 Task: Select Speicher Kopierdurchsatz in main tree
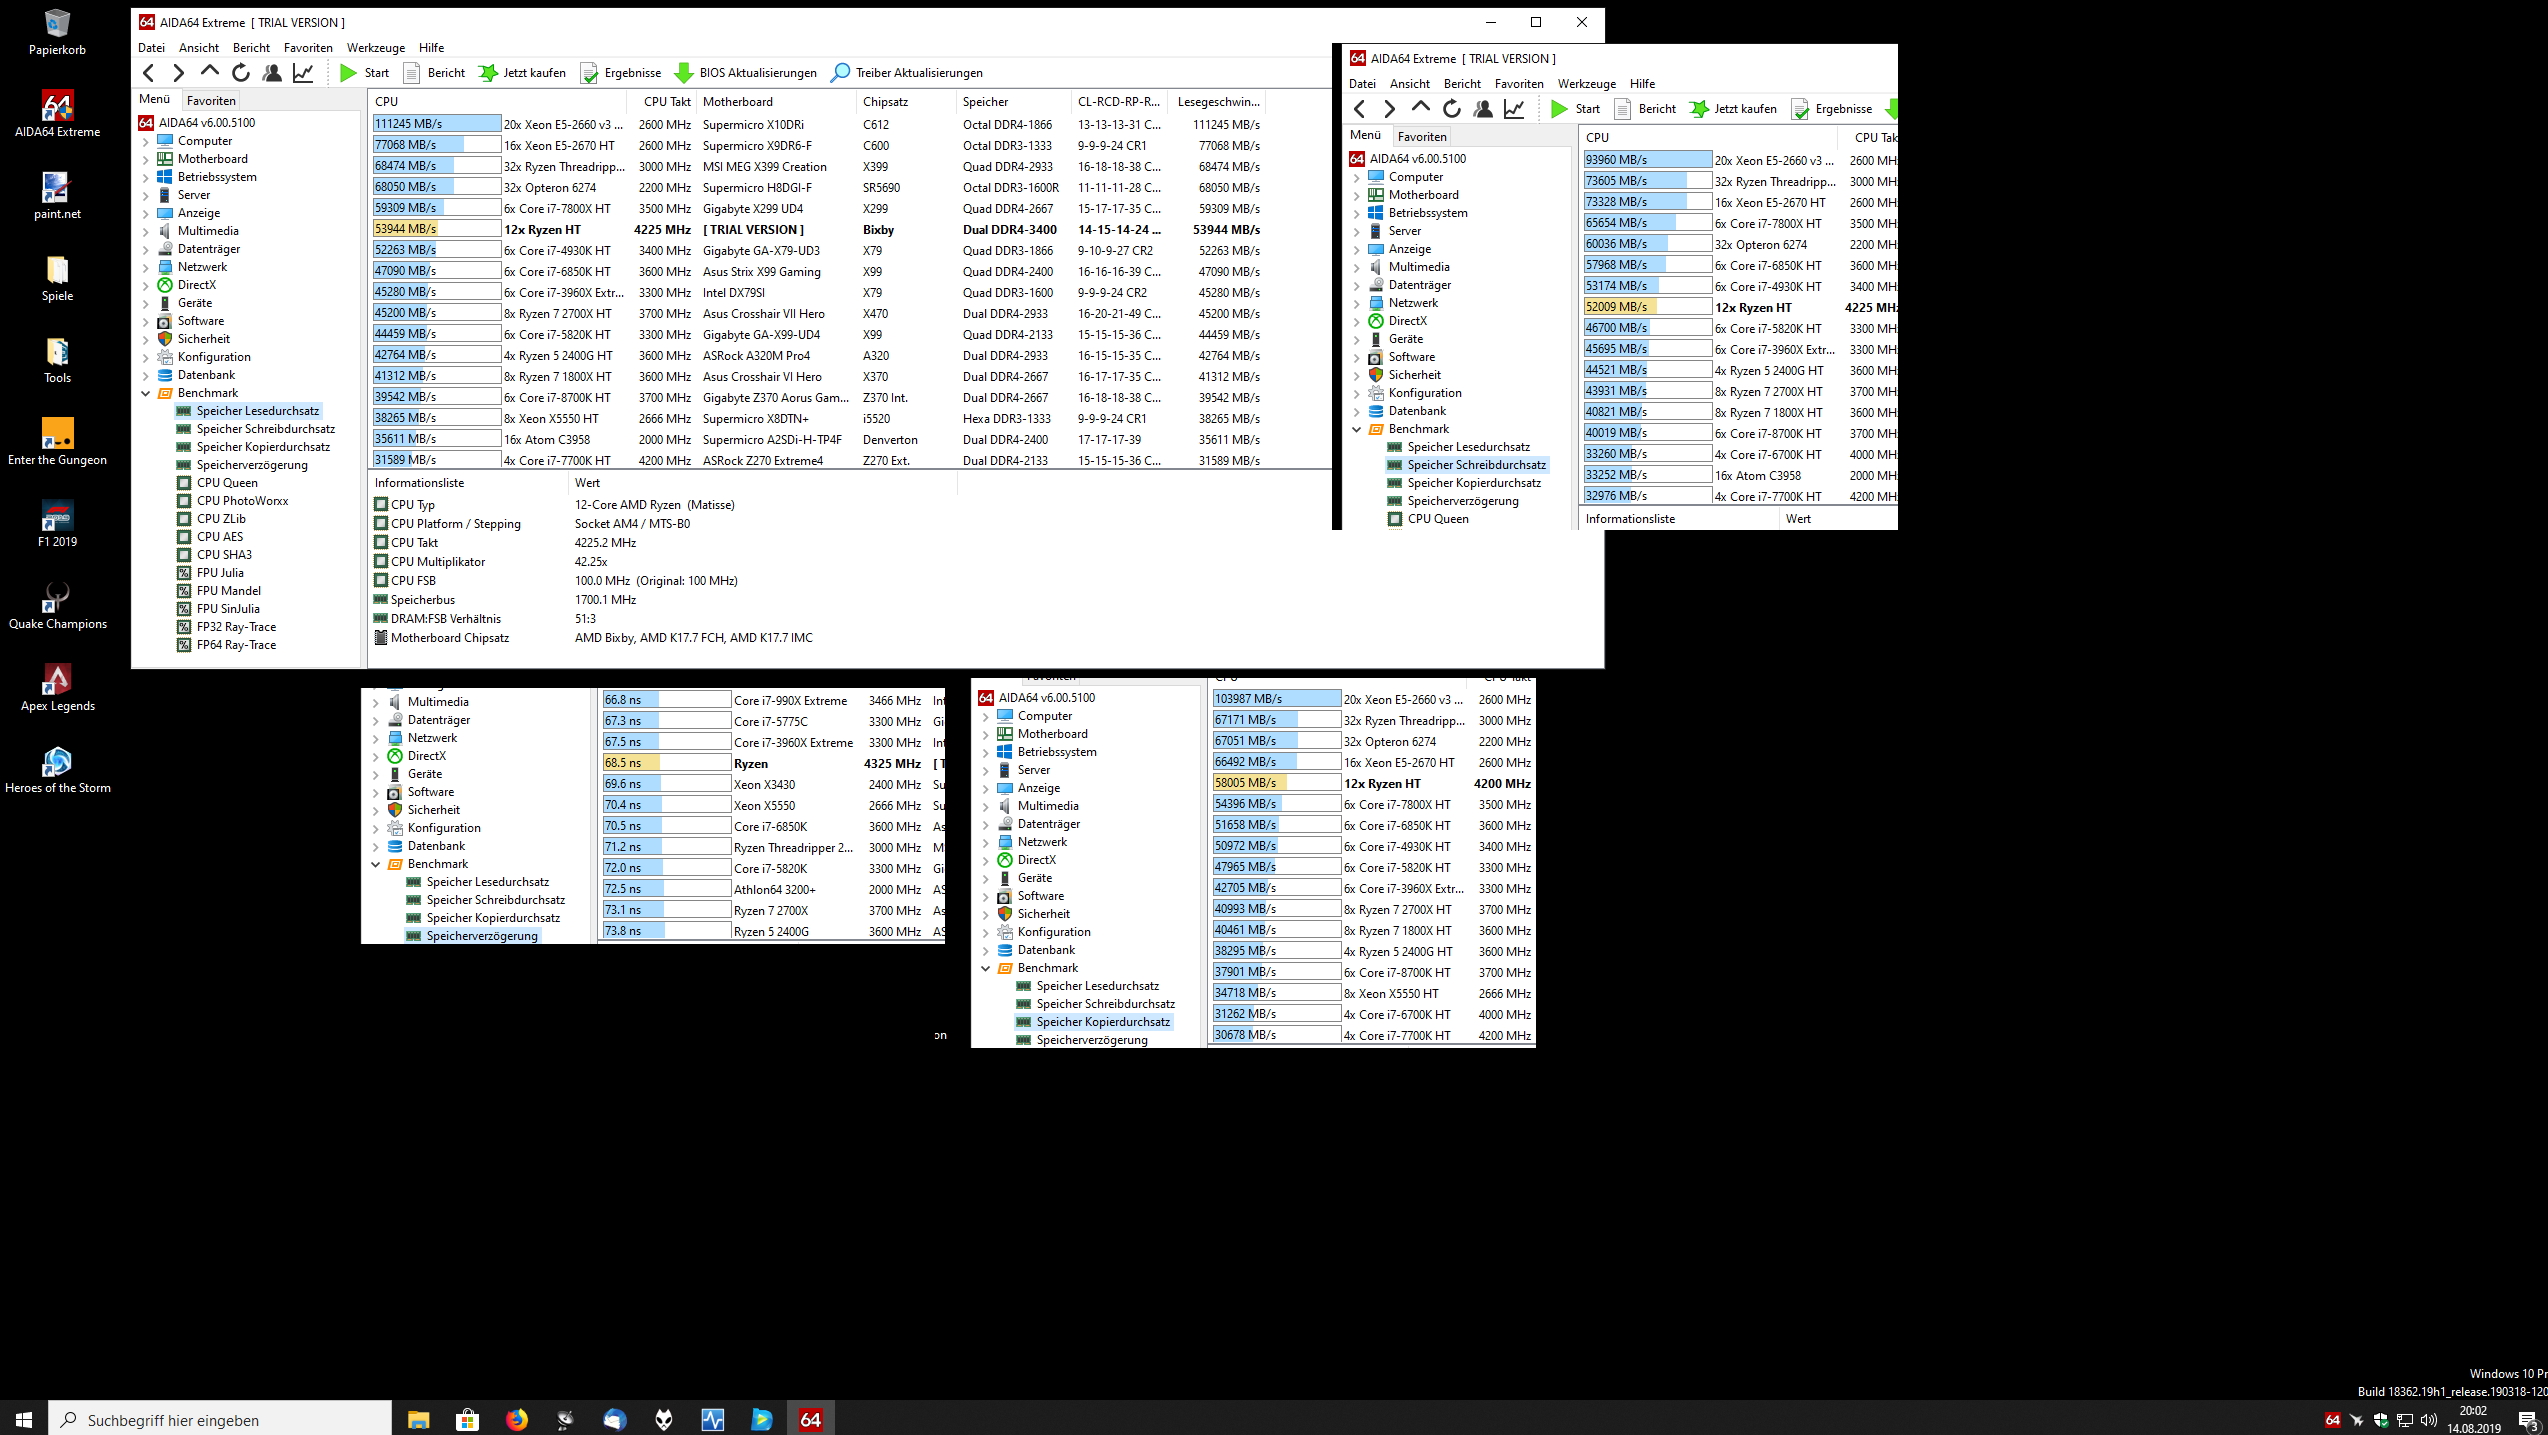263,447
